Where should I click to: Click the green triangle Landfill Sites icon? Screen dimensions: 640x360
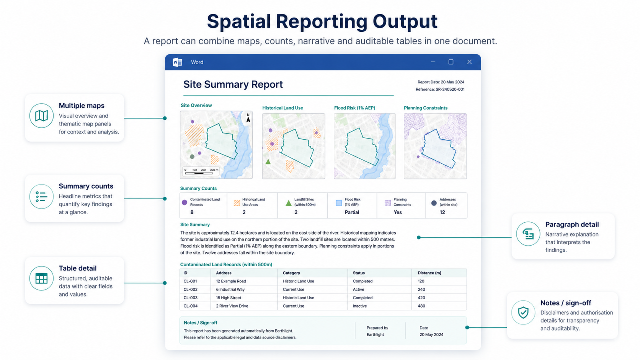click(289, 202)
